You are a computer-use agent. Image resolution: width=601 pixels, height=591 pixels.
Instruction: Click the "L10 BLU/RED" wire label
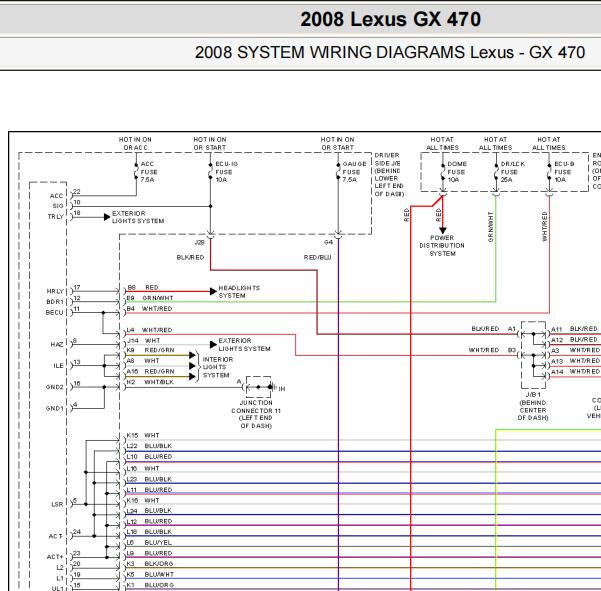click(x=149, y=456)
